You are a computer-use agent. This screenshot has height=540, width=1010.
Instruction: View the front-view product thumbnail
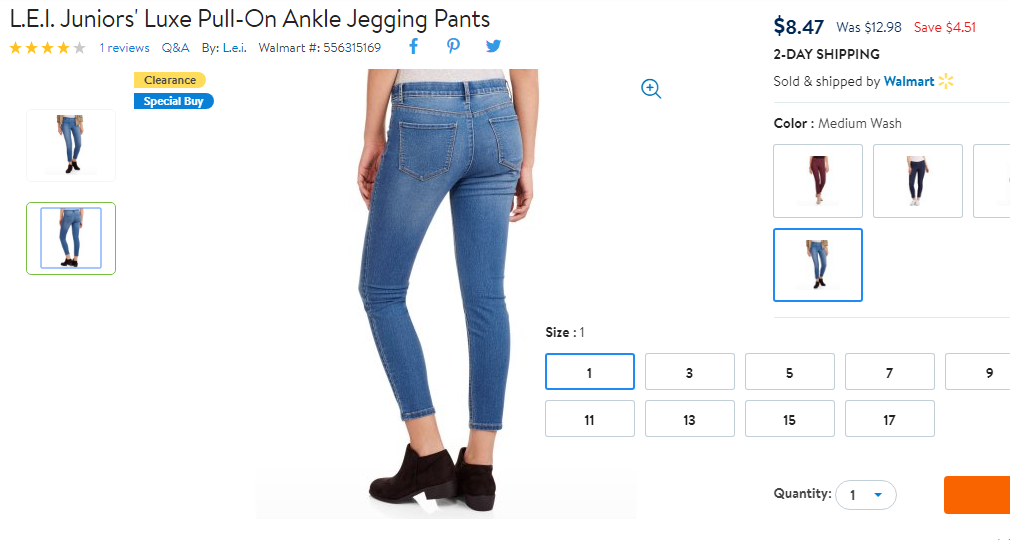pos(71,145)
